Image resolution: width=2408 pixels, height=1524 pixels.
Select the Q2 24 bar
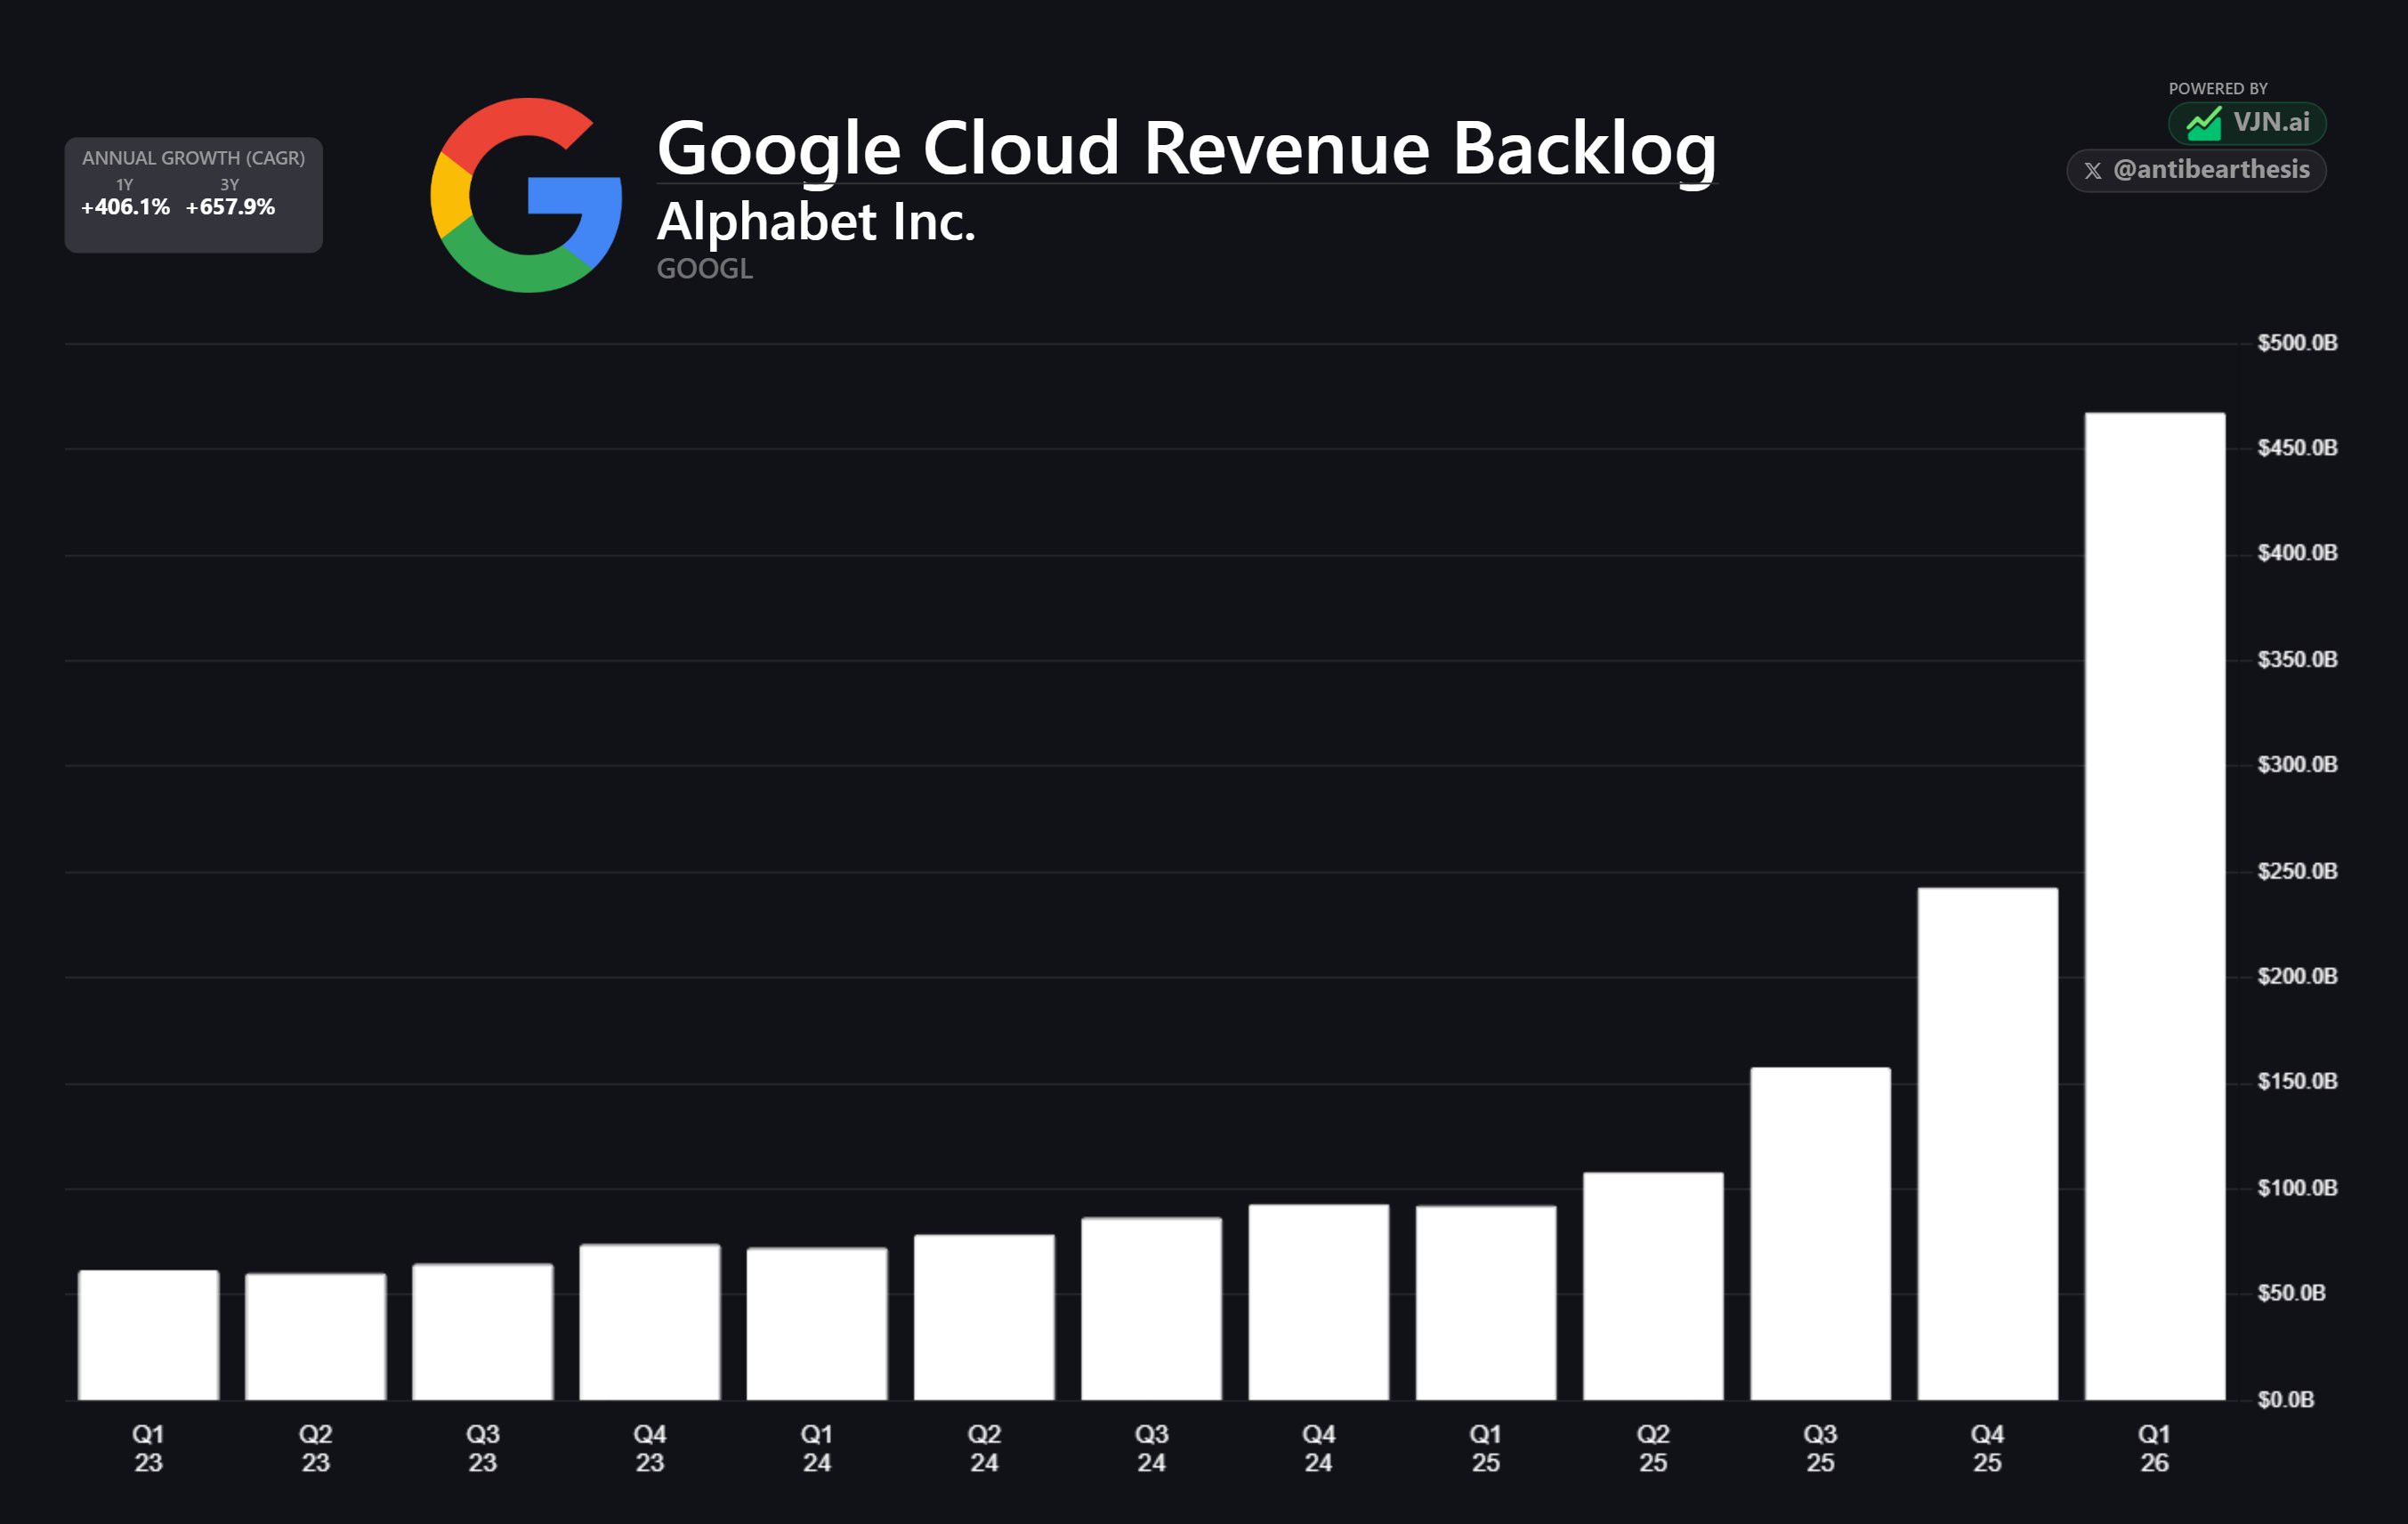click(x=984, y=1317)
